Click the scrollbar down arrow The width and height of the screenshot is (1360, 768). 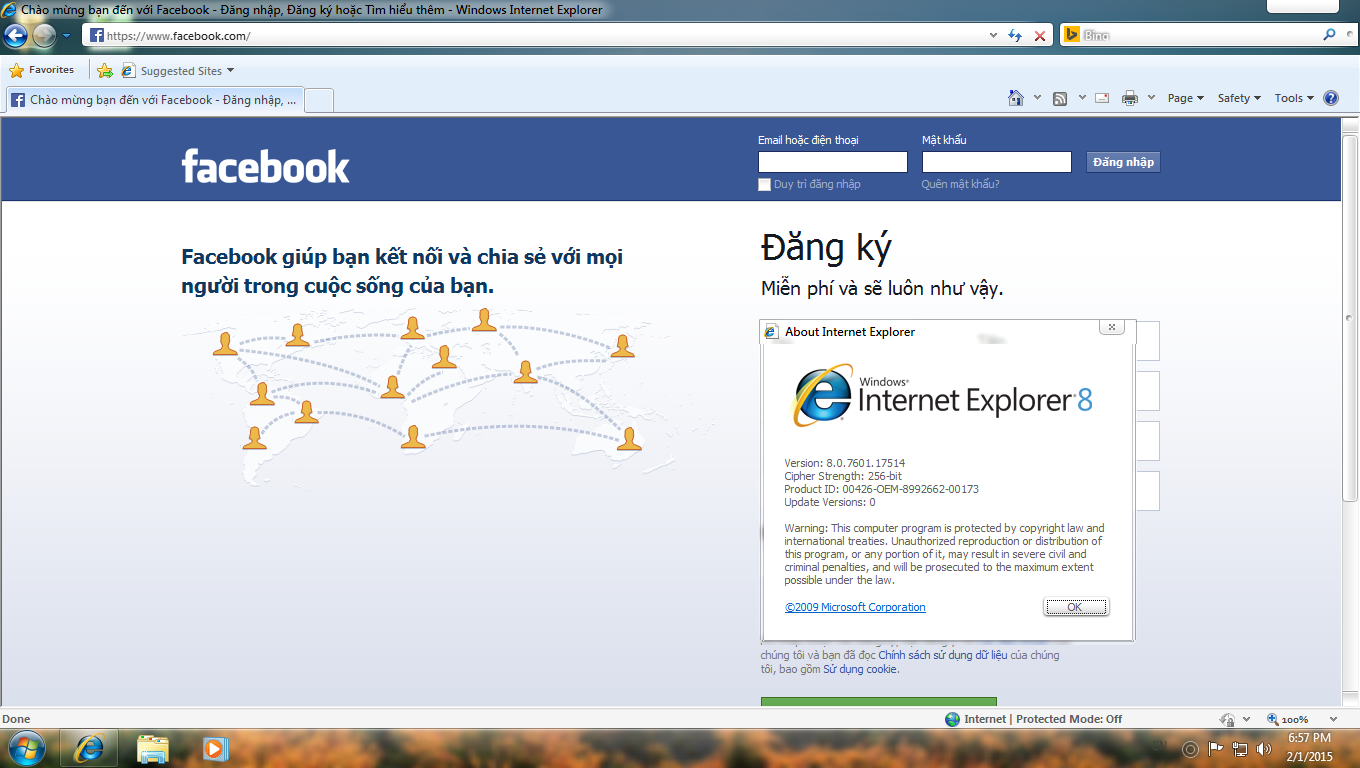(x=1350, y=701)
